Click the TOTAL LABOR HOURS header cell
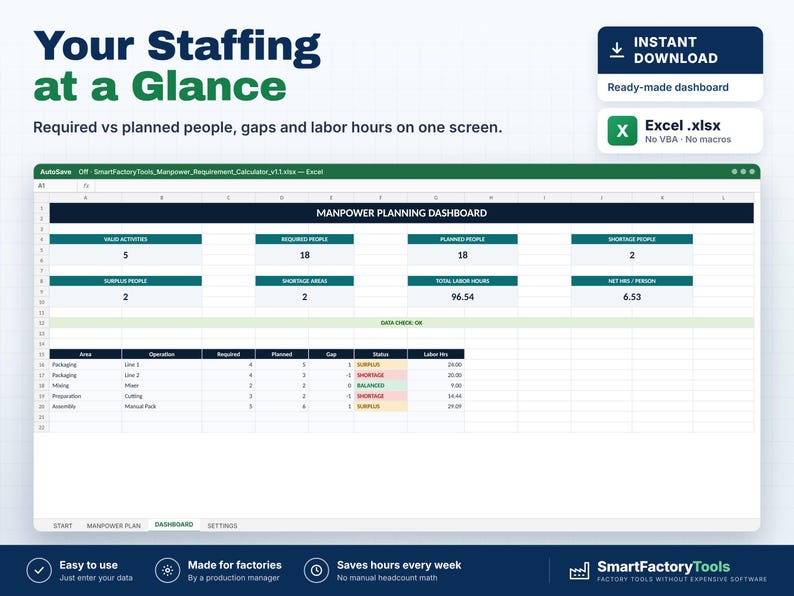Screen dimensions: 794x596 pyautogui.click(x=462, y=281)
